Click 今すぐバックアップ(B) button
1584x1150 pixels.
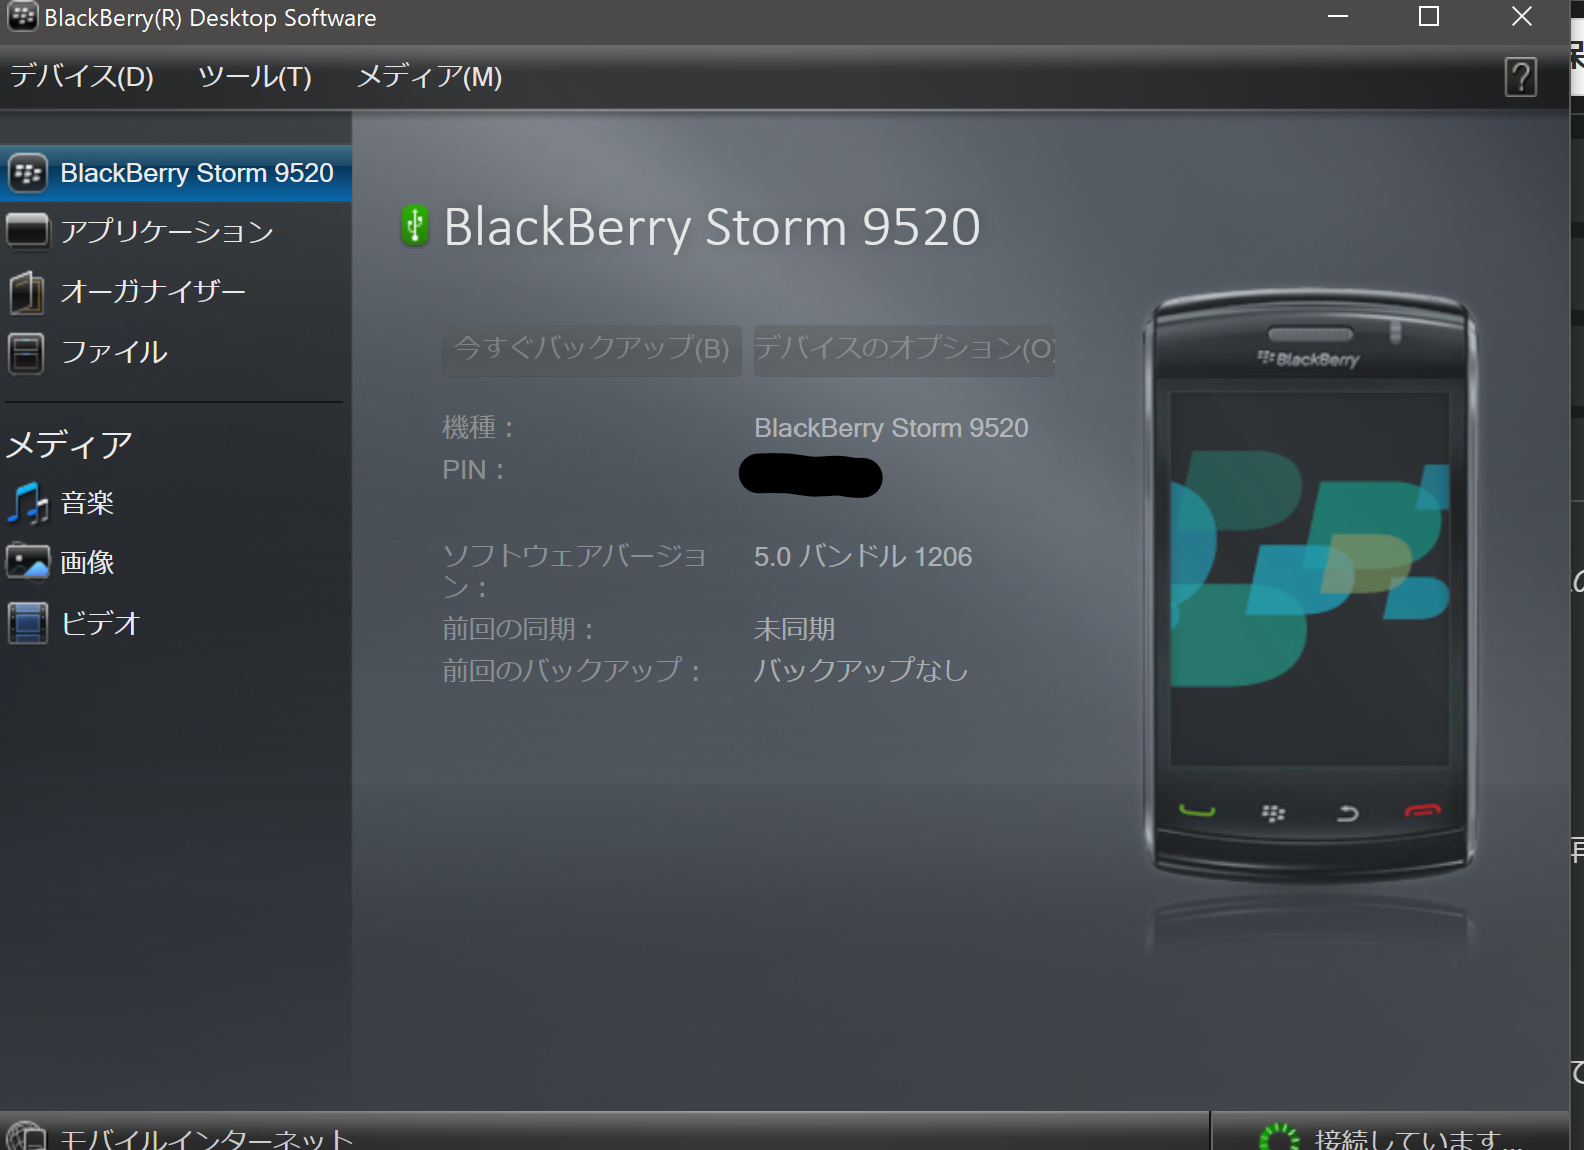[592, 349]
